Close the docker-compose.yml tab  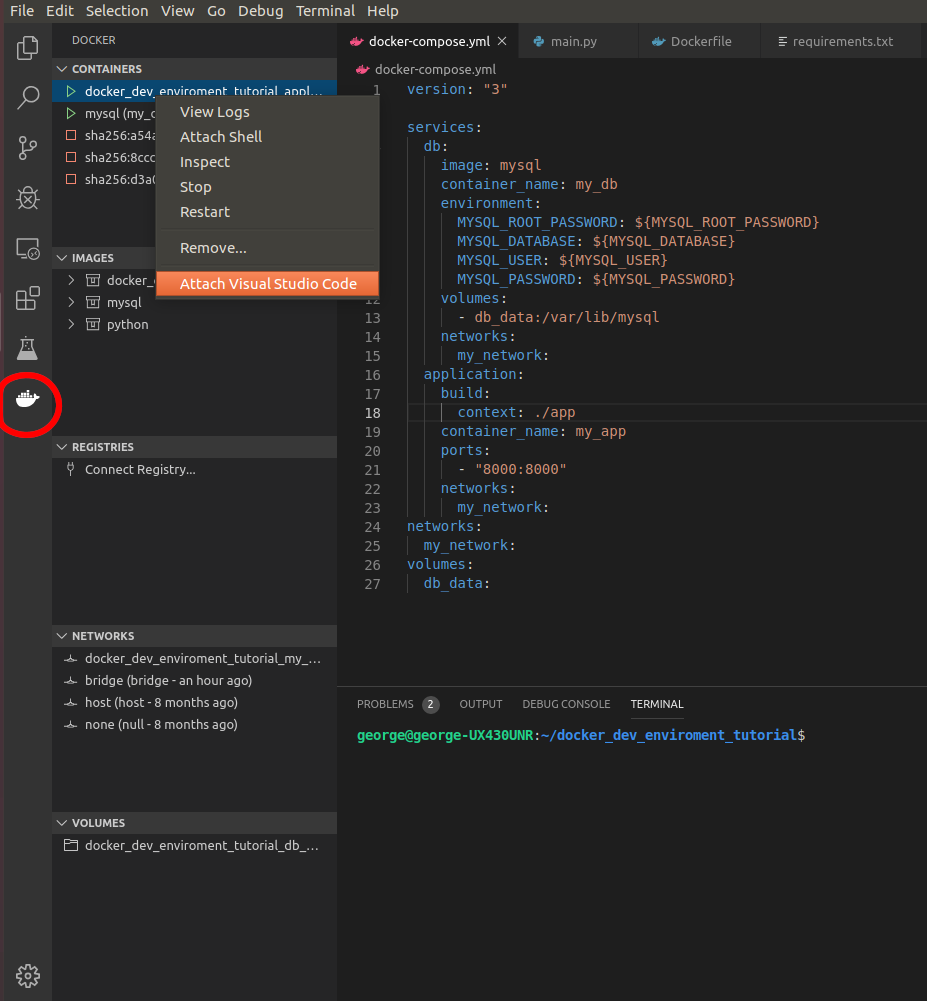pos(502,41)
